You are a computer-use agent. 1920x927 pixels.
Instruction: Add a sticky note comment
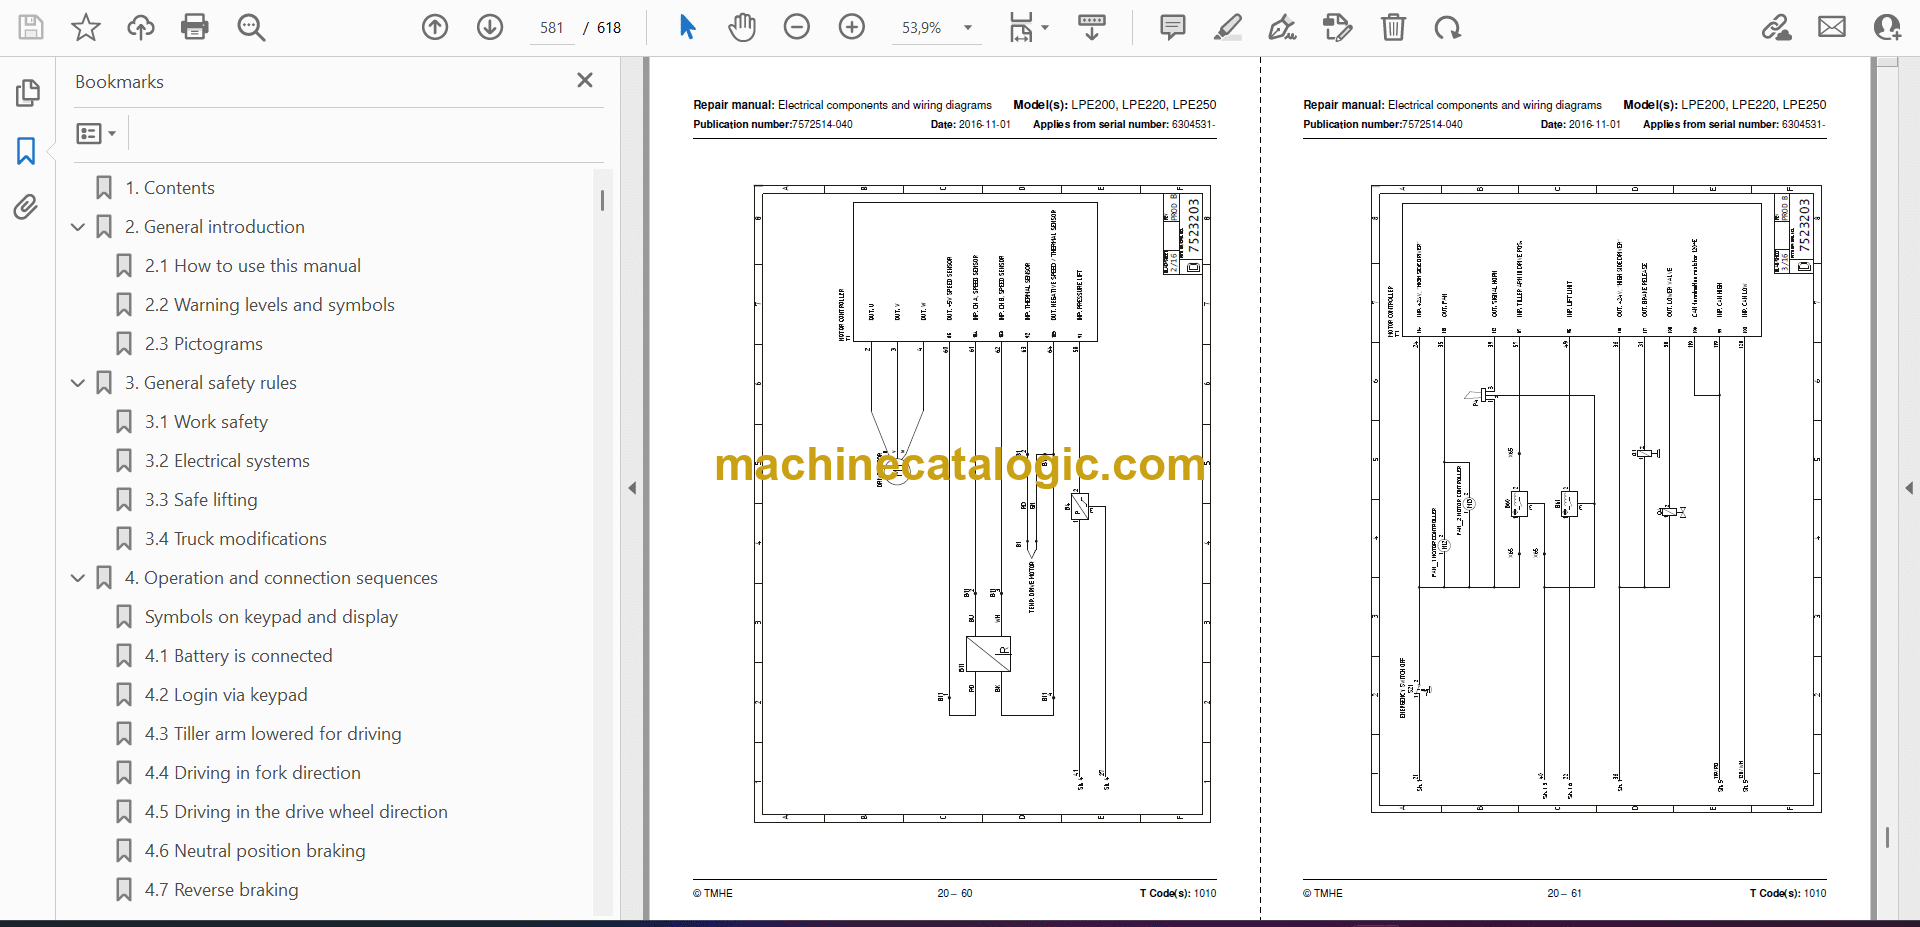click(x=1173, y=27)
